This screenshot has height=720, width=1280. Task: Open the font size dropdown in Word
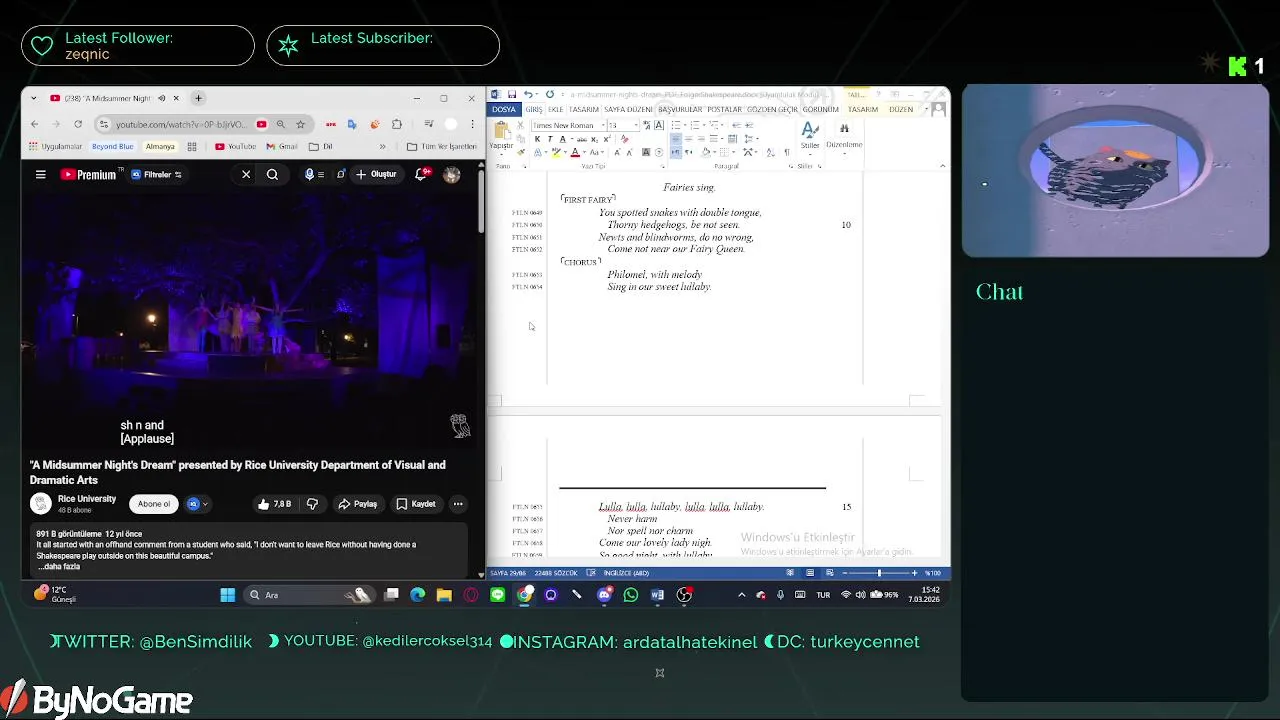[636, 125]
